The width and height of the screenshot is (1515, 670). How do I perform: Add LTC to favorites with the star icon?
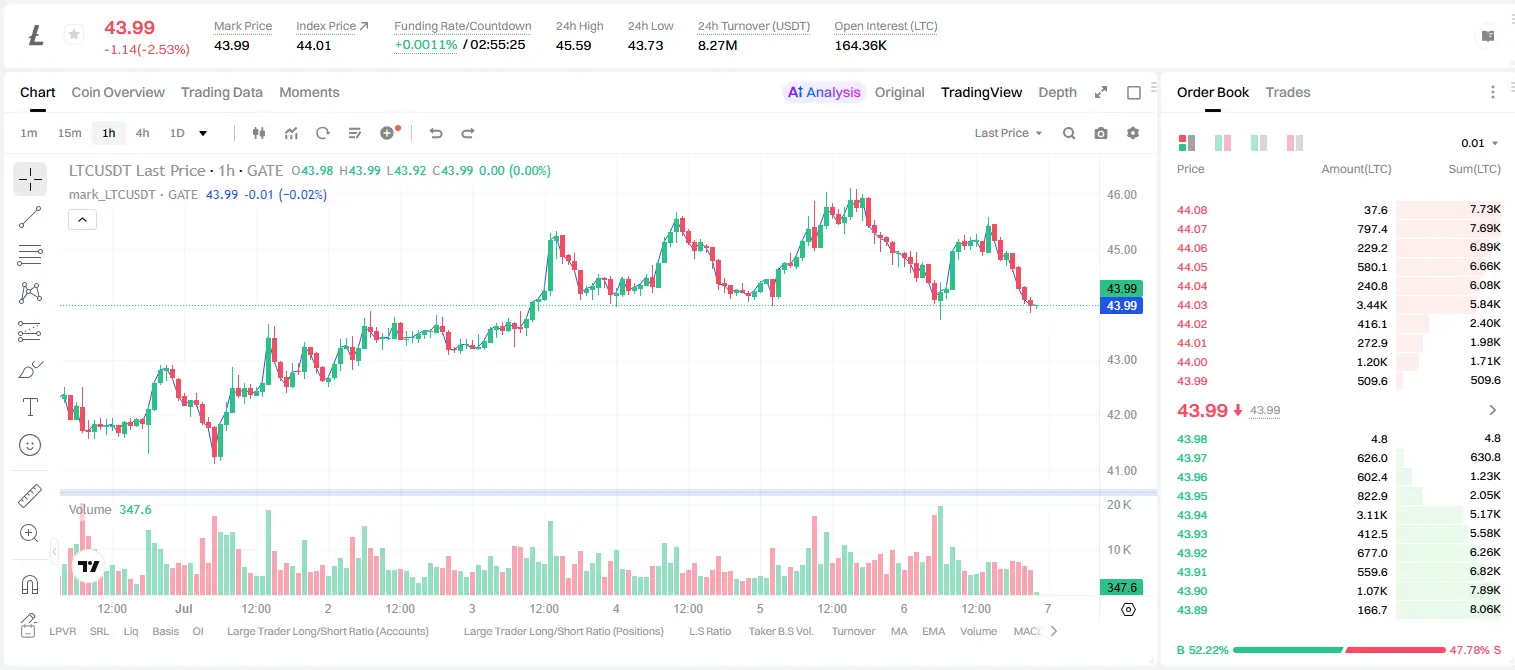[x=73, y=35]
